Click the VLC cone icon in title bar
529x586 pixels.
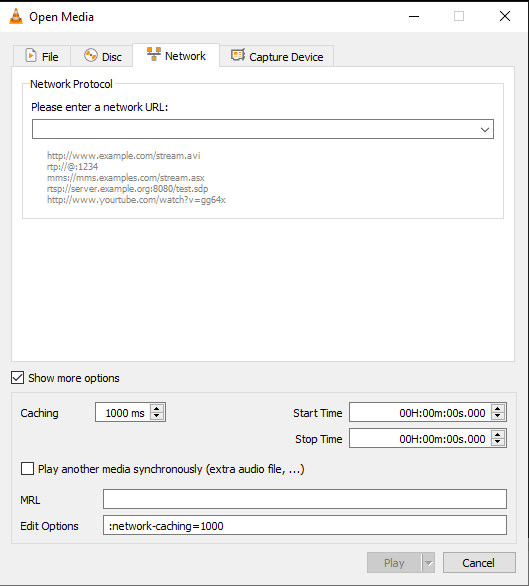[16, 17]
